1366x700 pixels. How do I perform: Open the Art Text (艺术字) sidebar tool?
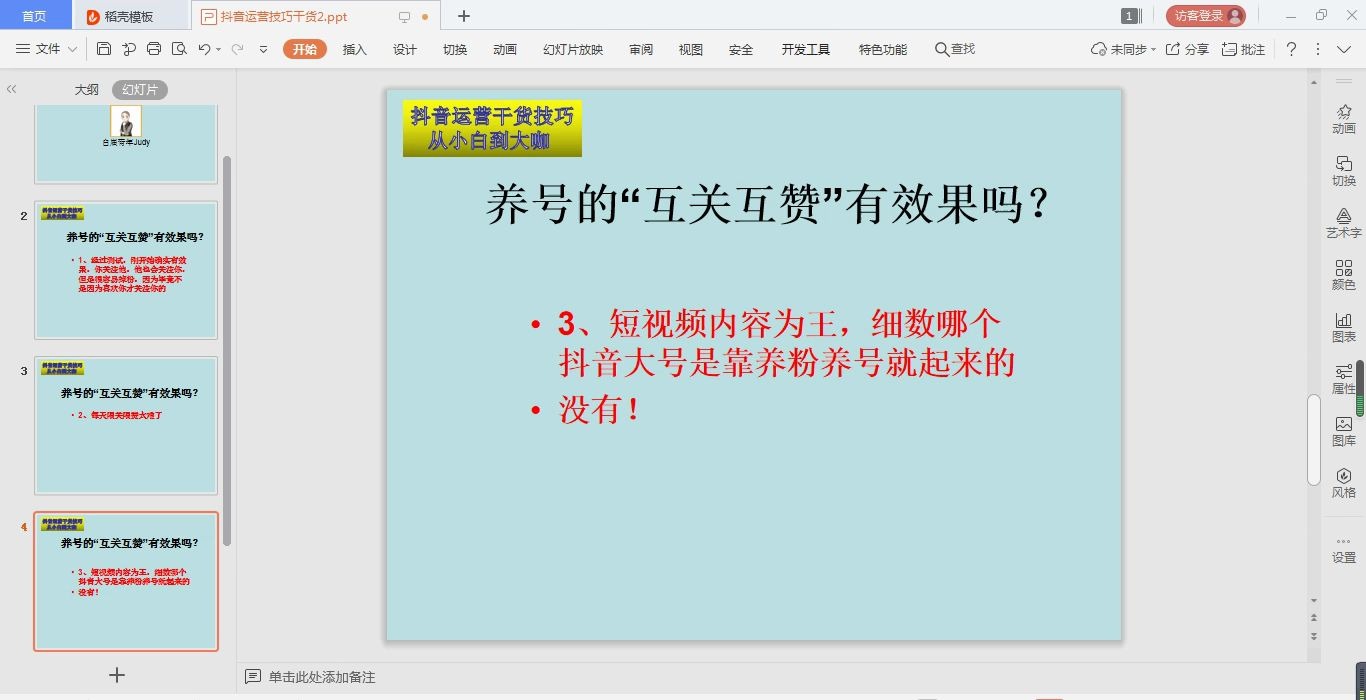tap(1343, 222)
